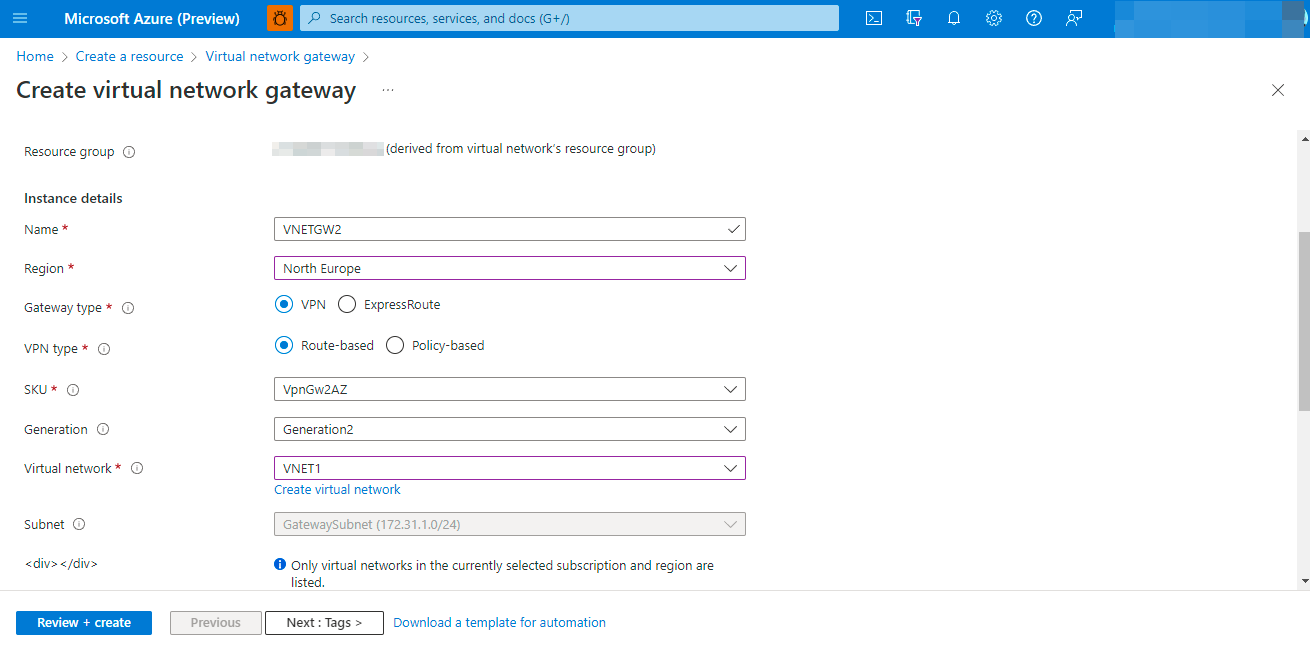Click info icon next to Generation
This screenshot has height=650, width=1310.
pyautogui.click(x=103, y=429)
